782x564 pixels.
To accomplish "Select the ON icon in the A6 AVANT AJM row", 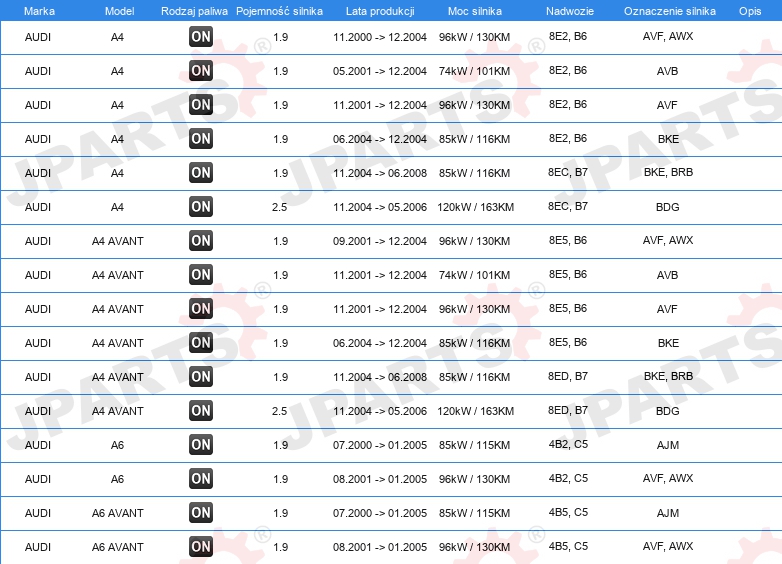I will pyautogui.click(x=201, y=513).
